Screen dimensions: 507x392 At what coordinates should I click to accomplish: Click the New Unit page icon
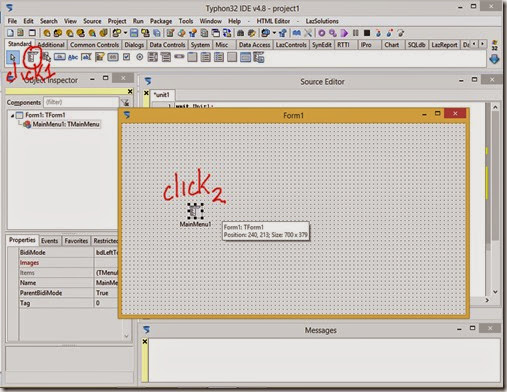(10, 33)
